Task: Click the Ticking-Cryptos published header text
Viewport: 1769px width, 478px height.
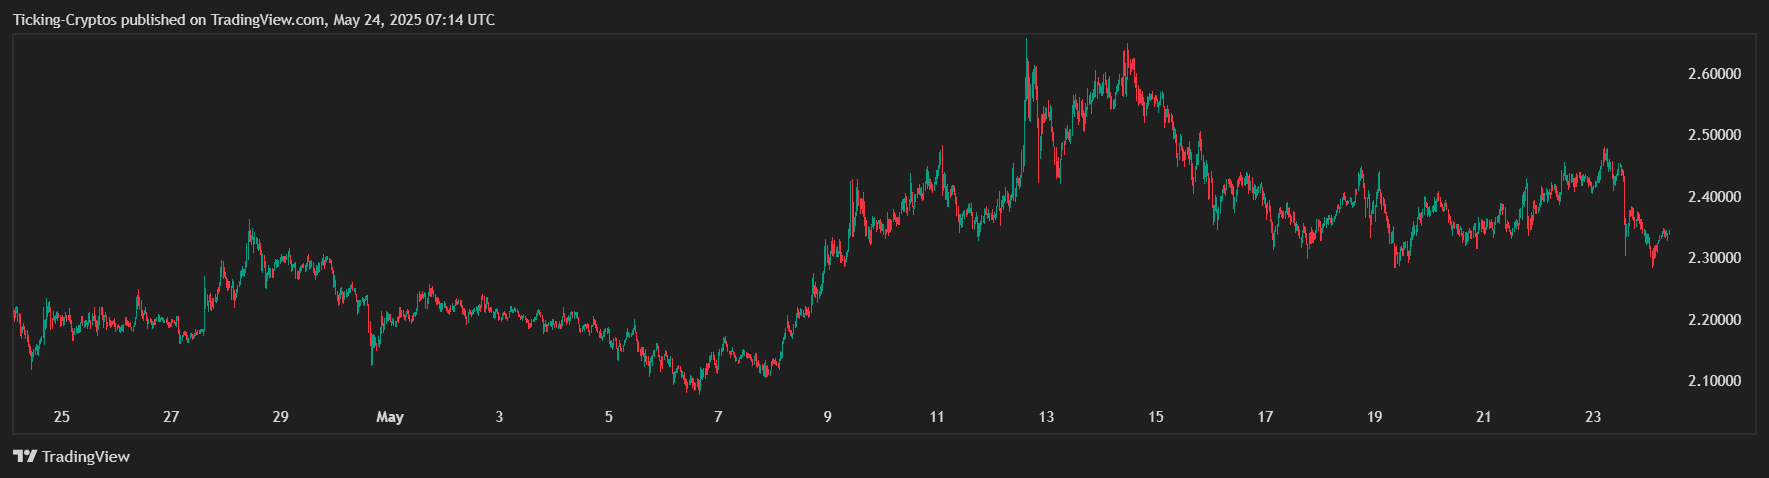Action: (x=254, y=20)
